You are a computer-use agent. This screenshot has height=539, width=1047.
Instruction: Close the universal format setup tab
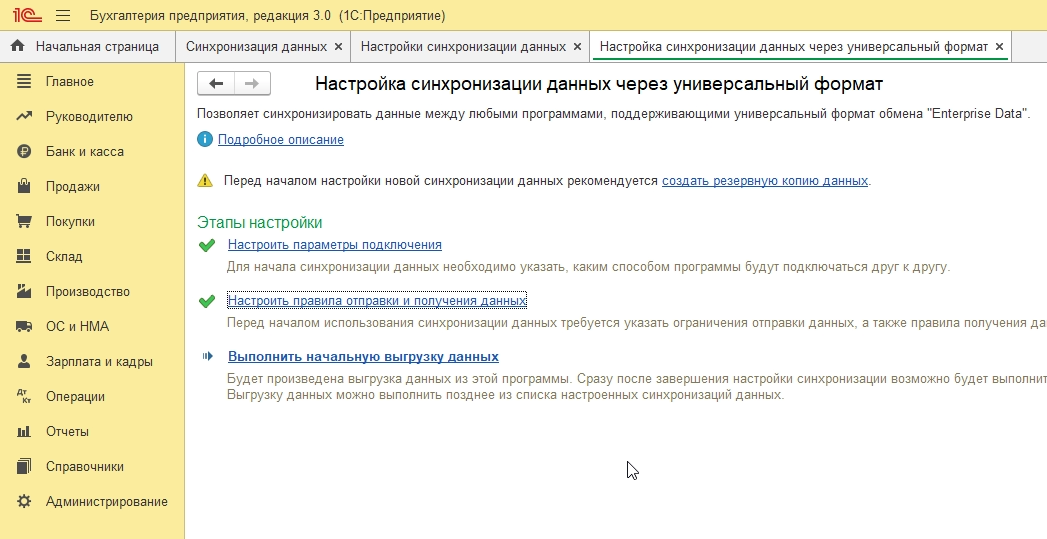[999, 47]
